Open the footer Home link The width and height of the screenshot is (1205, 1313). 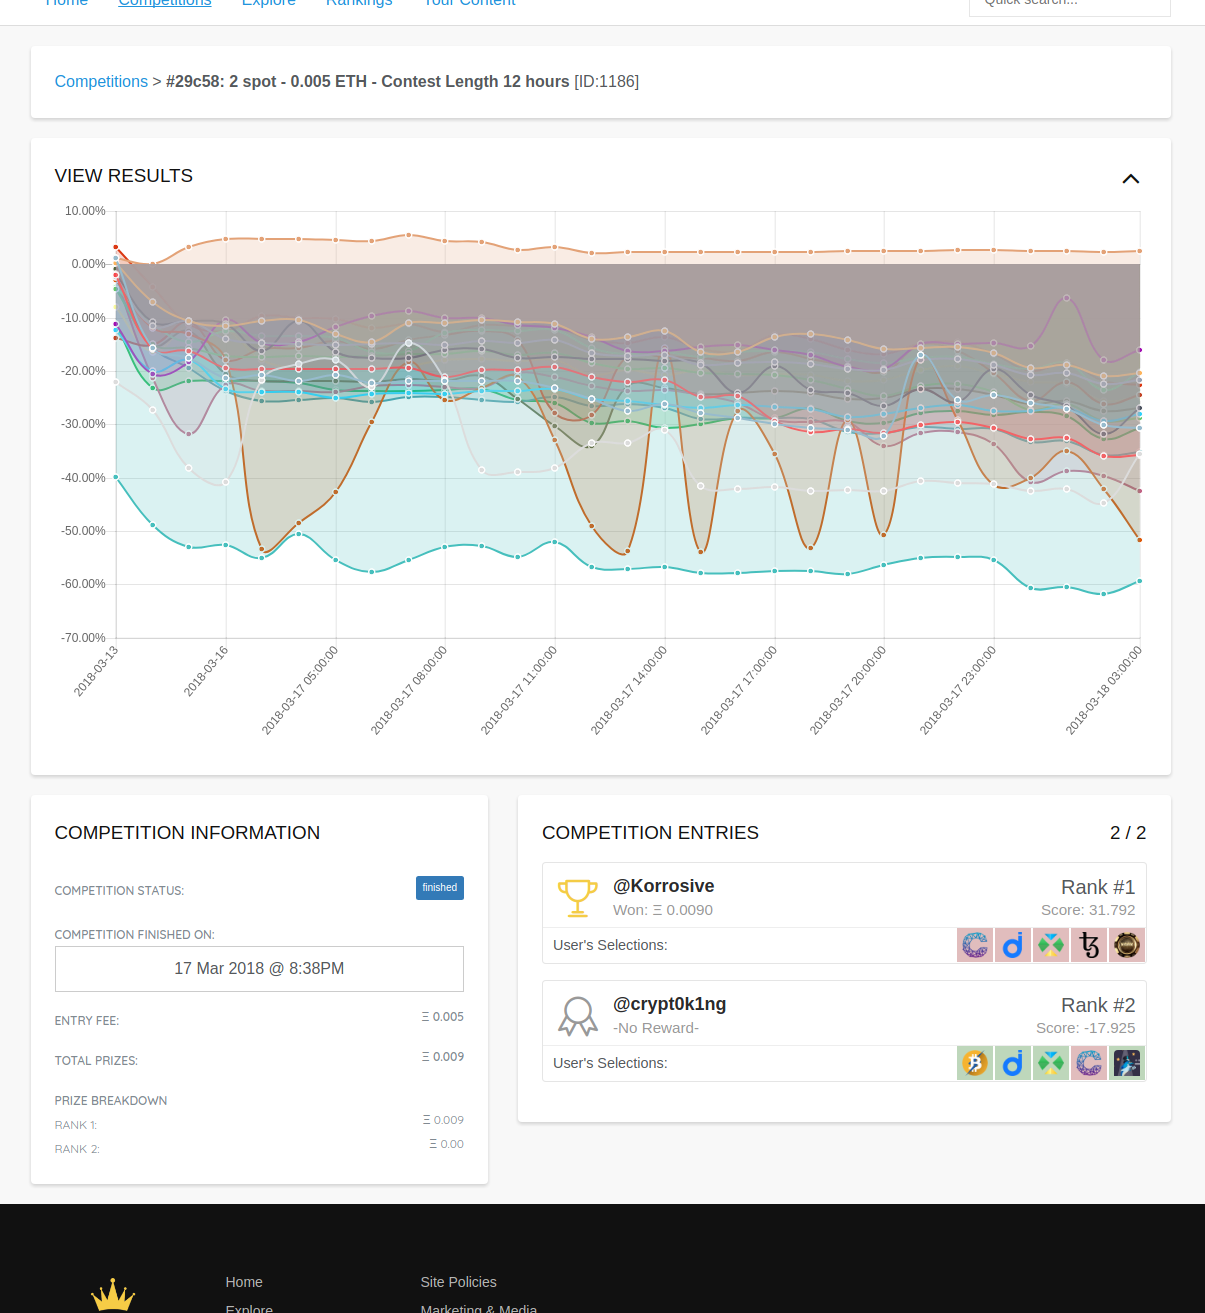pyautogui.click(x=244, y=1282)
